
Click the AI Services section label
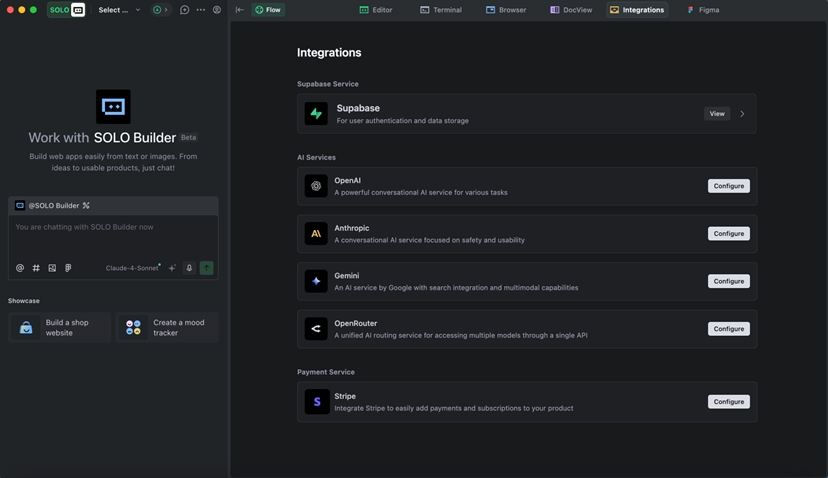tap(316, 157)
